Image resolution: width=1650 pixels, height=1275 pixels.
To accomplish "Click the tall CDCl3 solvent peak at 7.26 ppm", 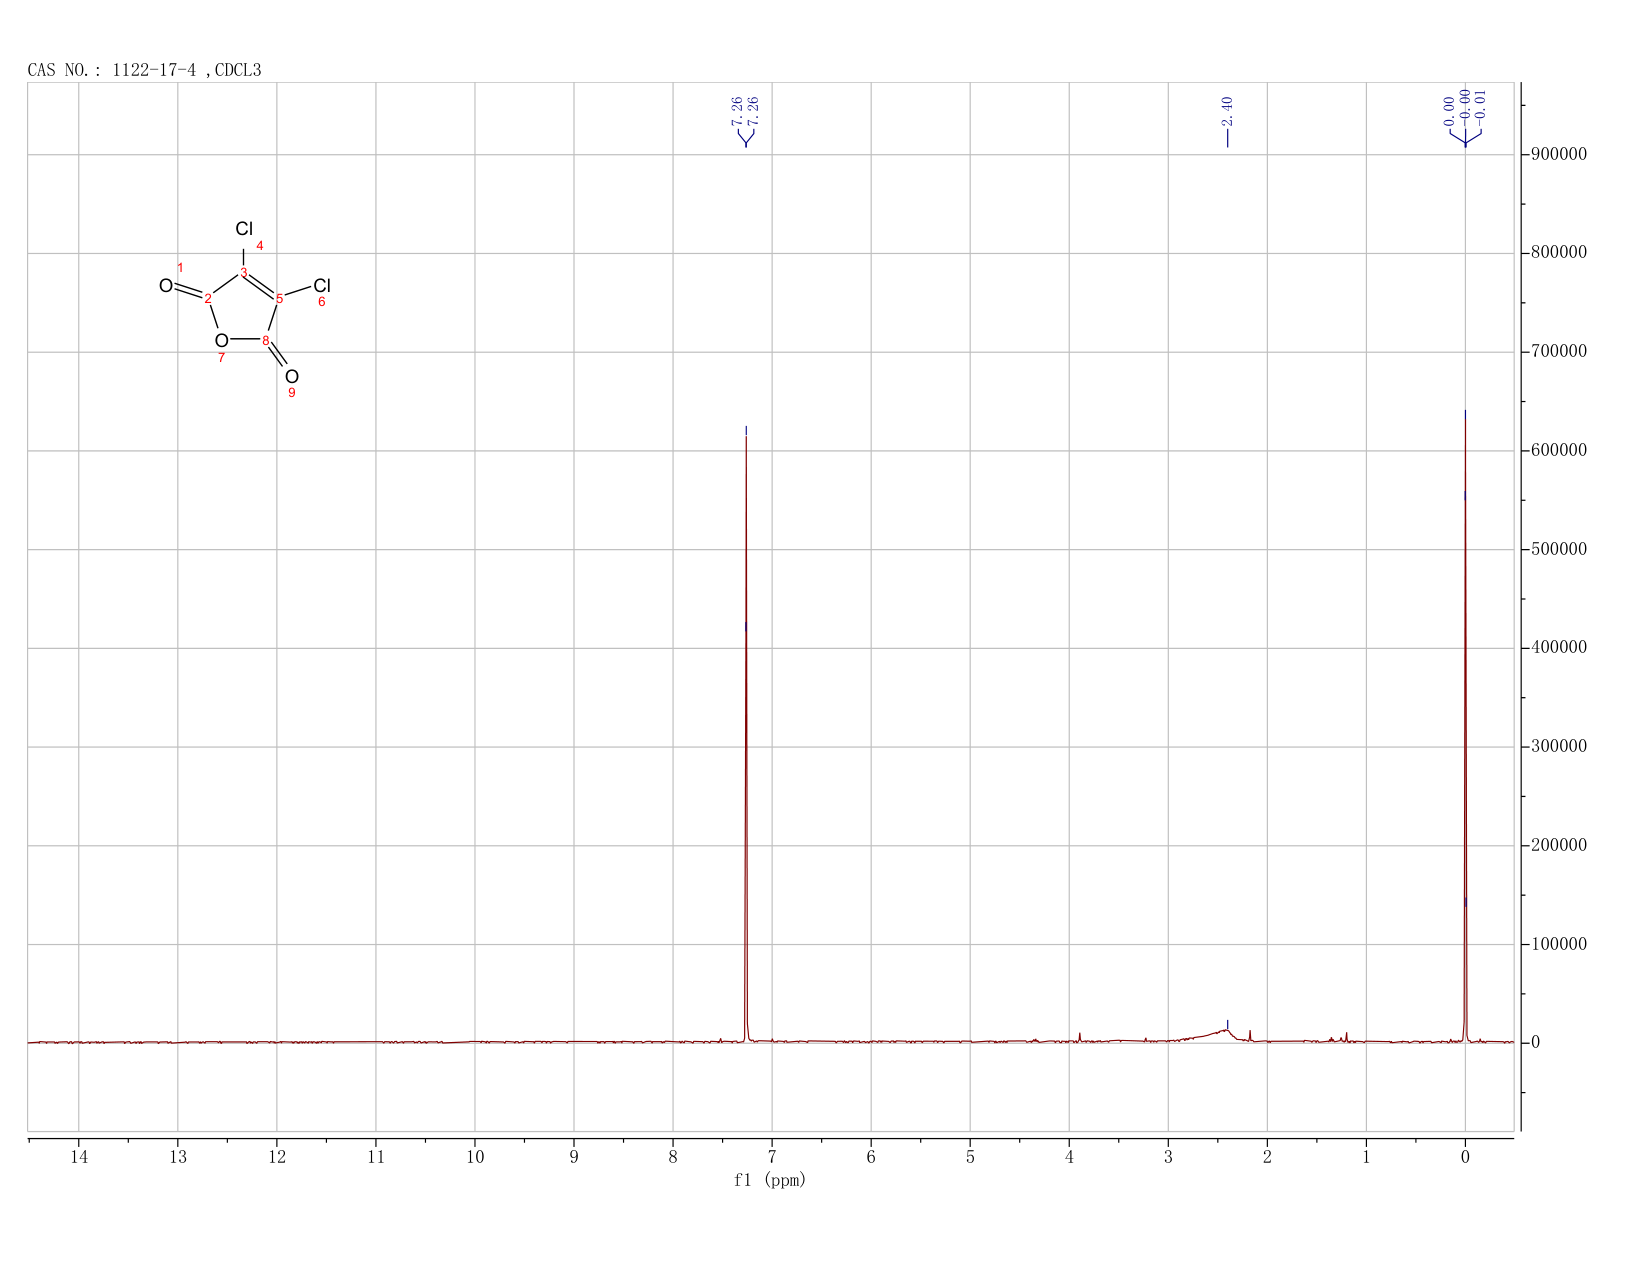I will coord(746,740).
